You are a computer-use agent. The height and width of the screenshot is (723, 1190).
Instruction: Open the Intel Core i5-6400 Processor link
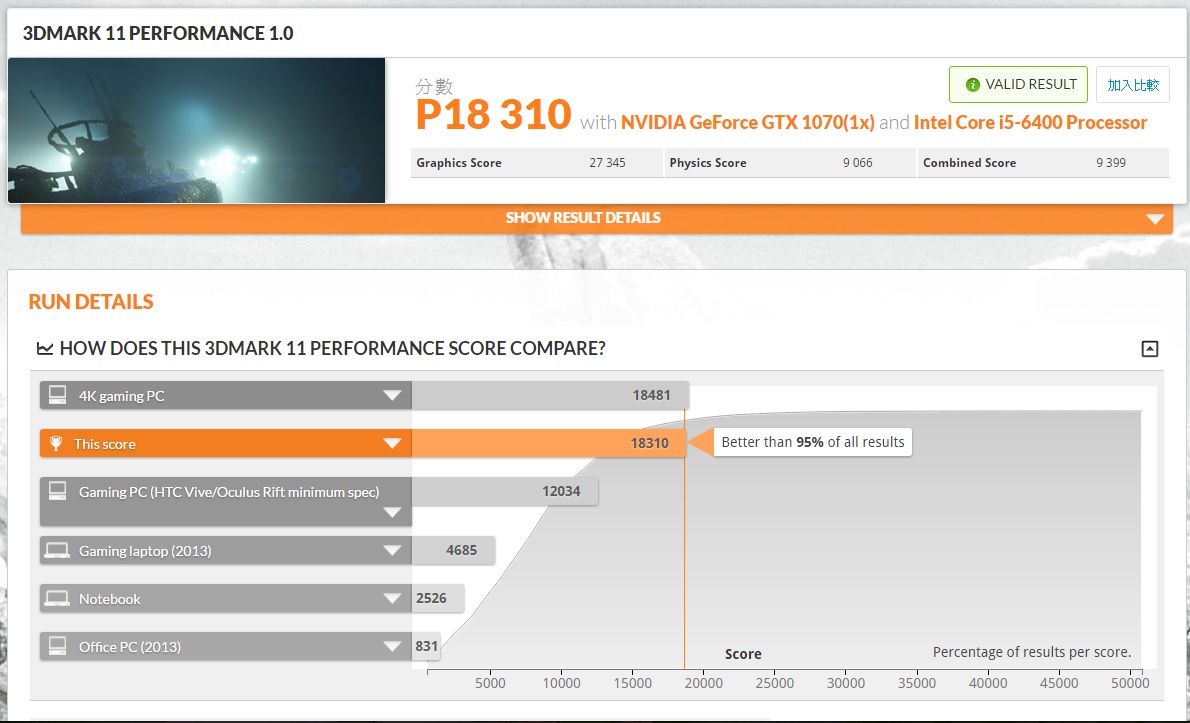click(1030, 122)
